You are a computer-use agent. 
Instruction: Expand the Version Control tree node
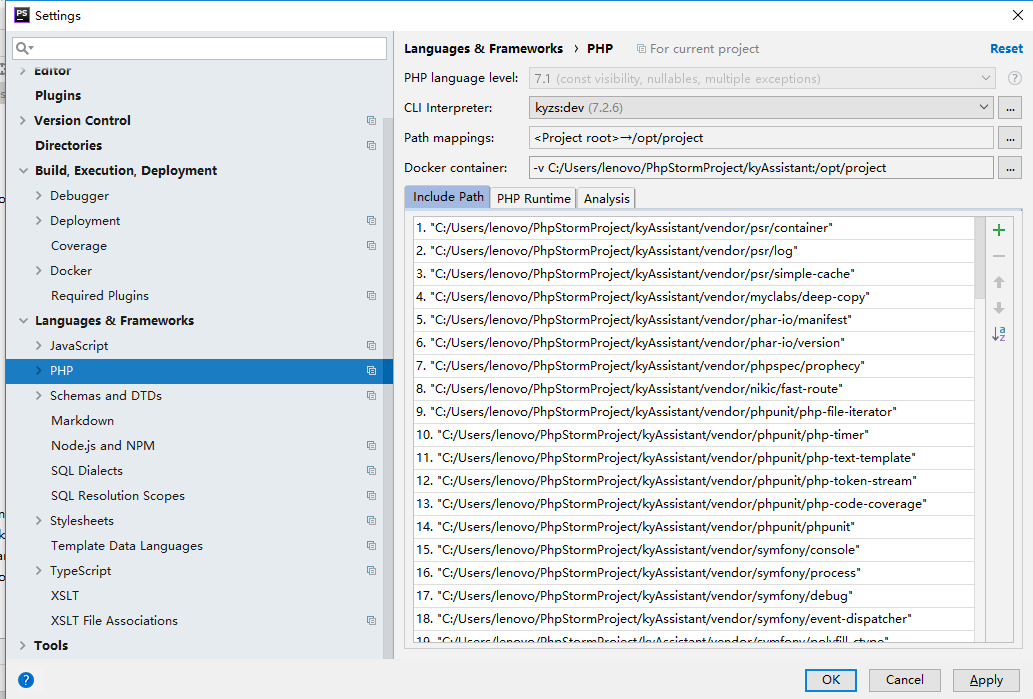pos(23,121)
